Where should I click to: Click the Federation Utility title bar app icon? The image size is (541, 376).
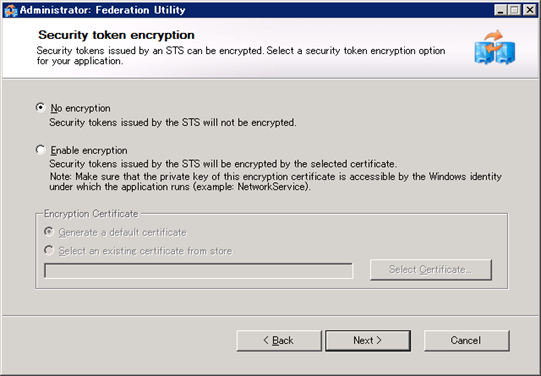coord(10,10)
